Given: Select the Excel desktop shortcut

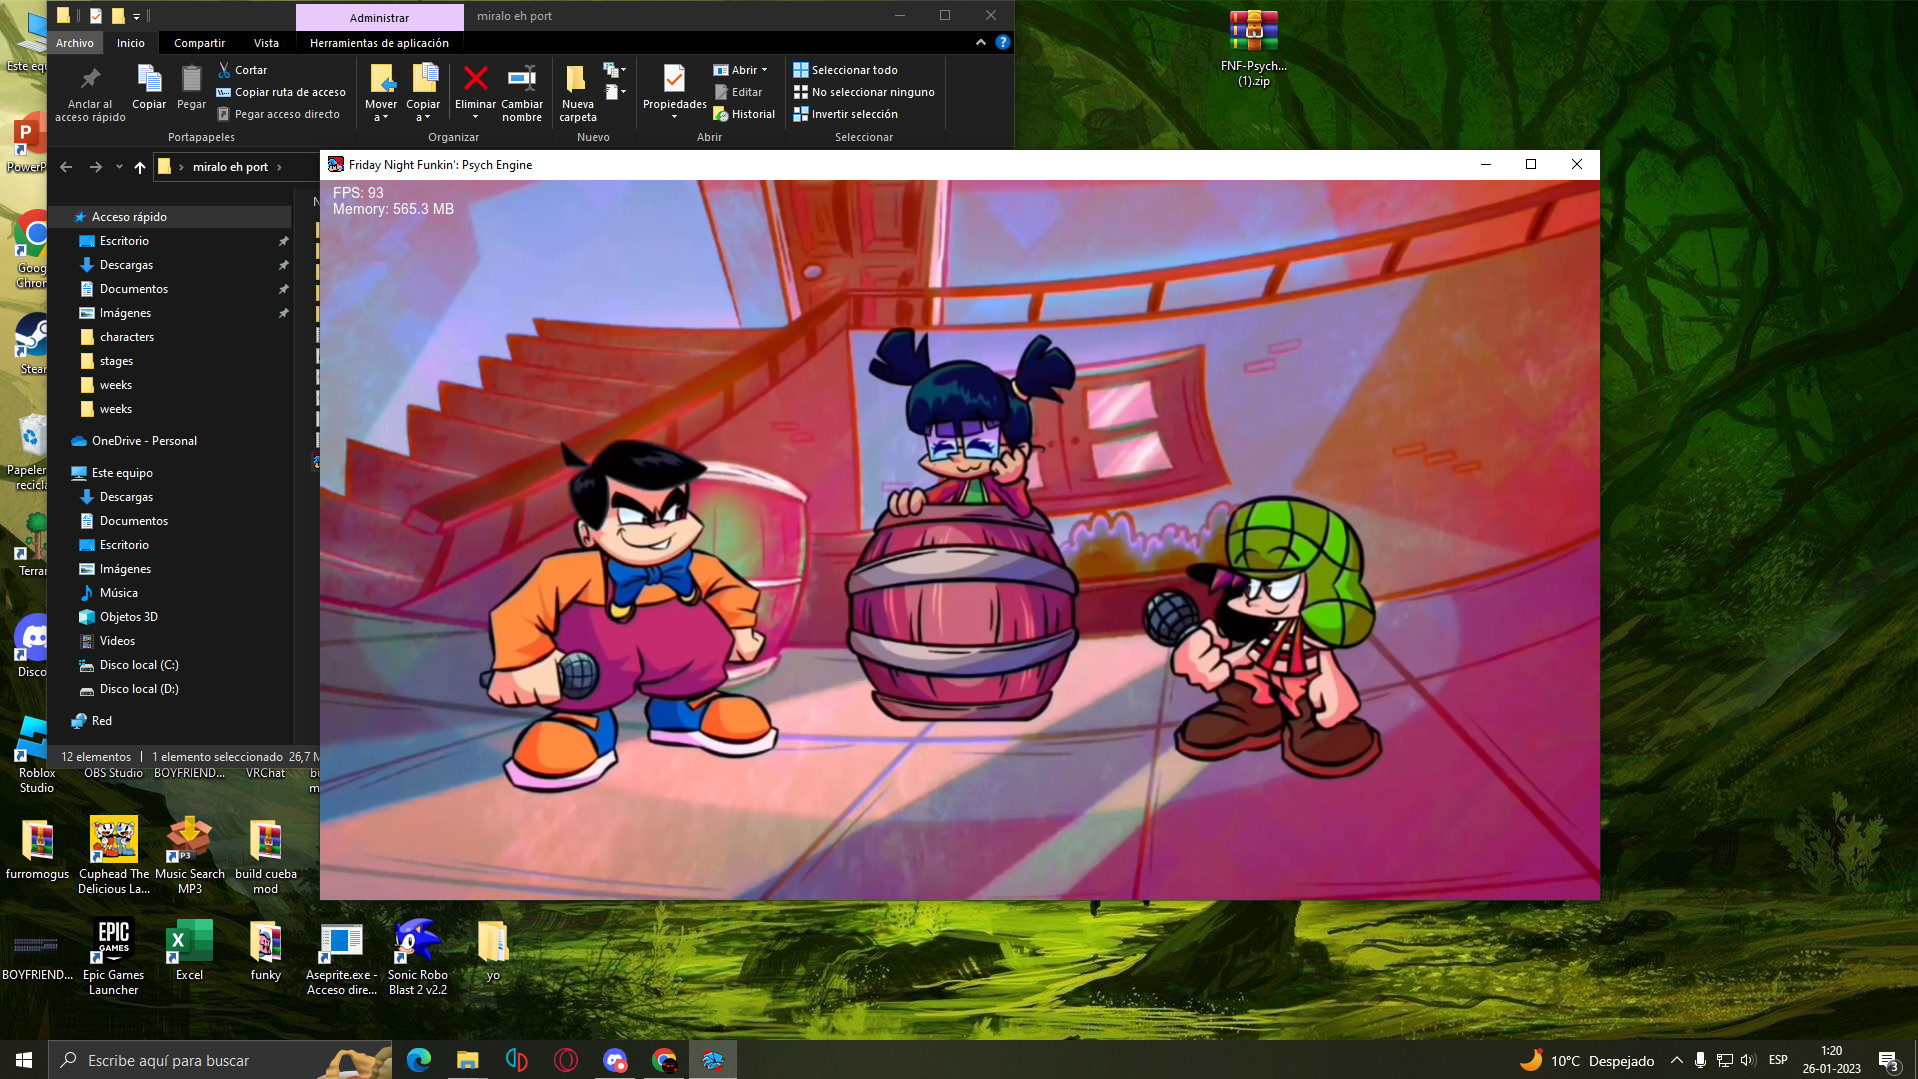Looking at the screenshot, I should click(x=189, y=950).
